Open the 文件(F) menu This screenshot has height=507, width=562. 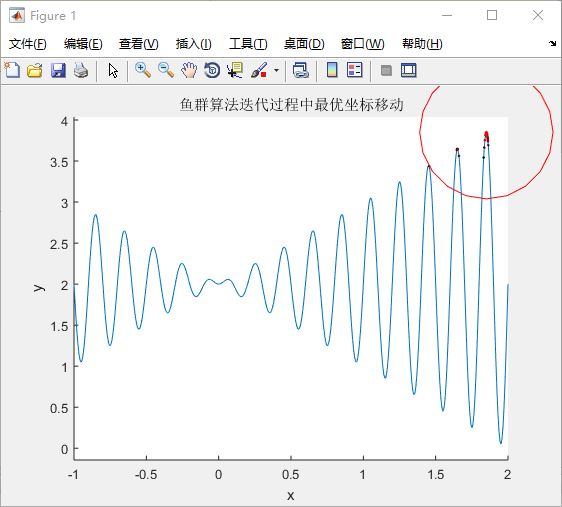point(28,44)
